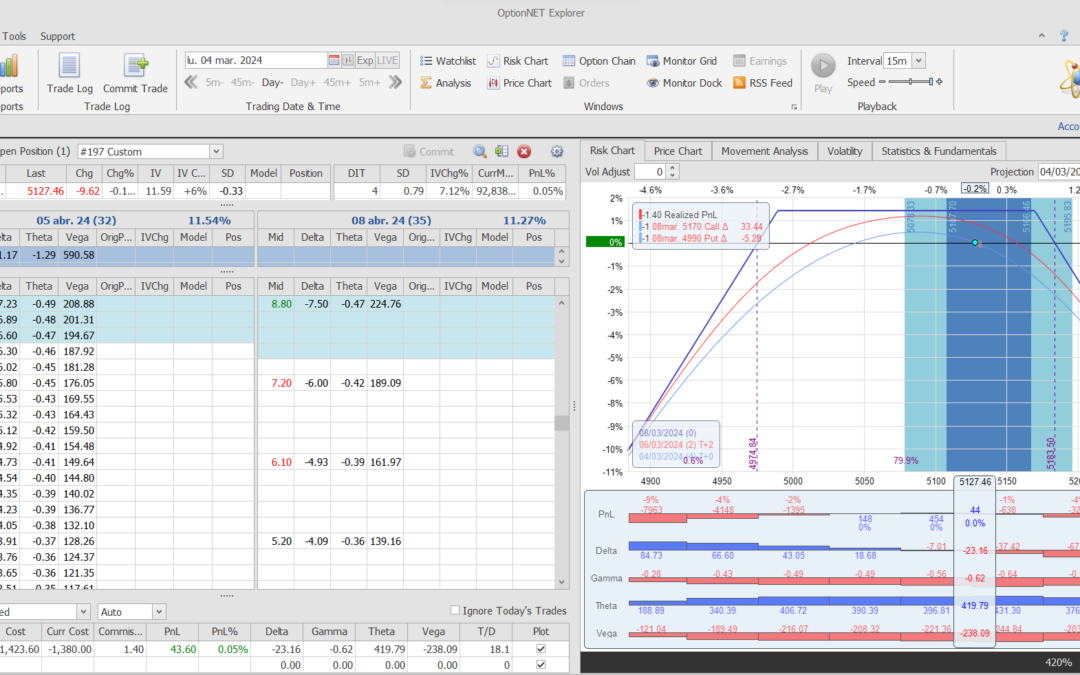The height and width of the screenshot is (675, 1080).
Task: Open the Interval 15m dropdown
Action: [x=918, y=61]
